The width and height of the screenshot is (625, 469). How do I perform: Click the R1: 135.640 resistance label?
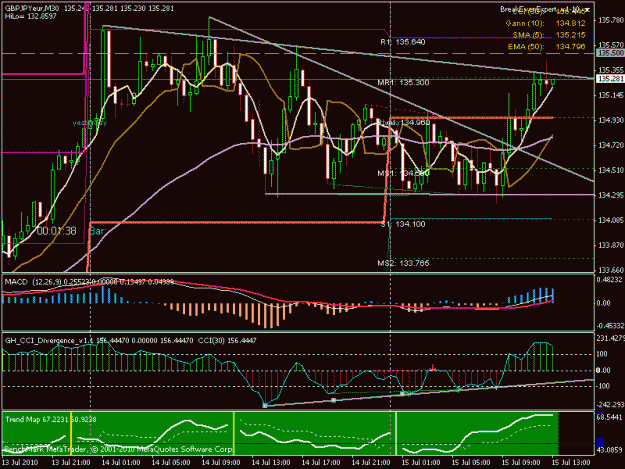pyautogui.click(x=403, y=42)
